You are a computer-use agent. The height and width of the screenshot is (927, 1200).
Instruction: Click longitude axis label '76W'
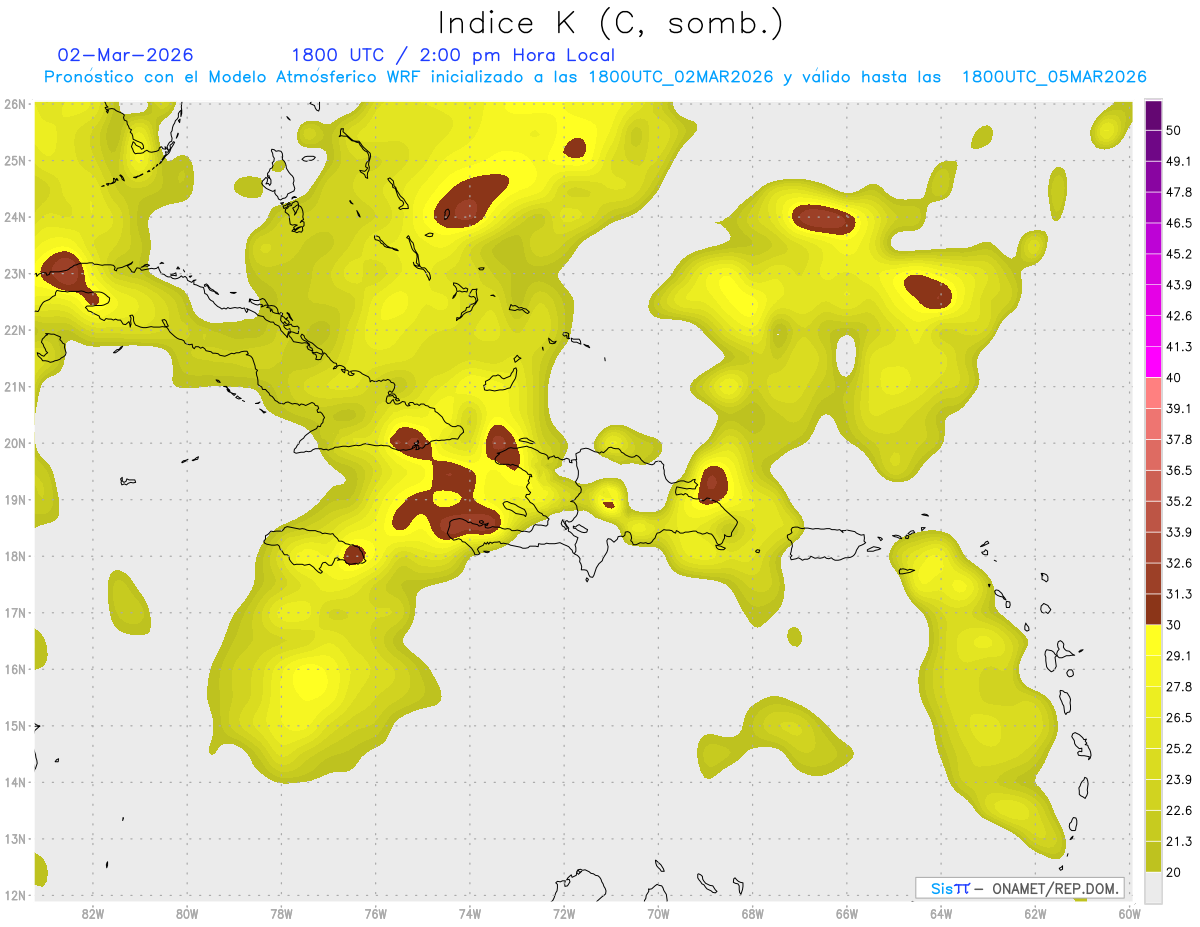click(375, 913)
